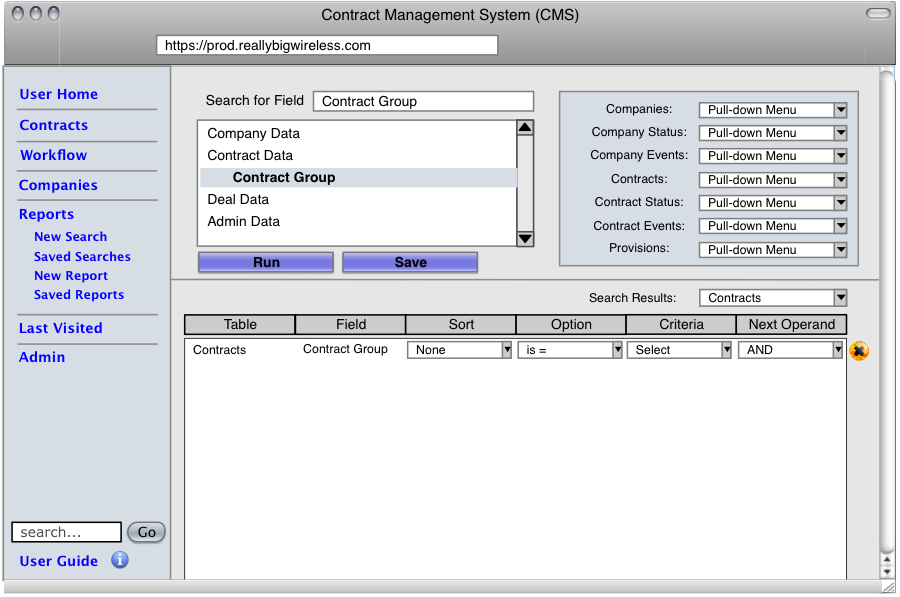Open the Next Operand AND dropdown
900x597 pixels.
[x=791, y=350]
